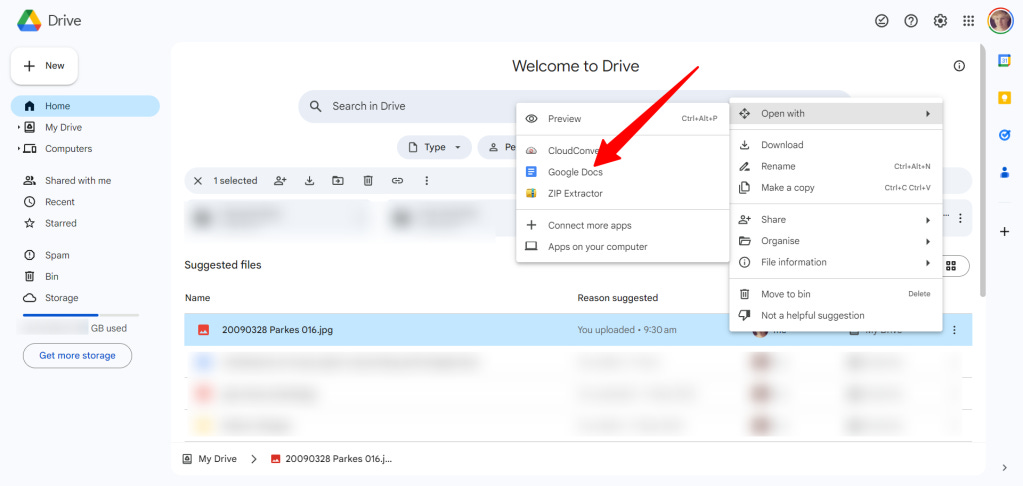1023x486 pixels.
Task: Open the Google apps grid icon
Action: coord(969,21)
